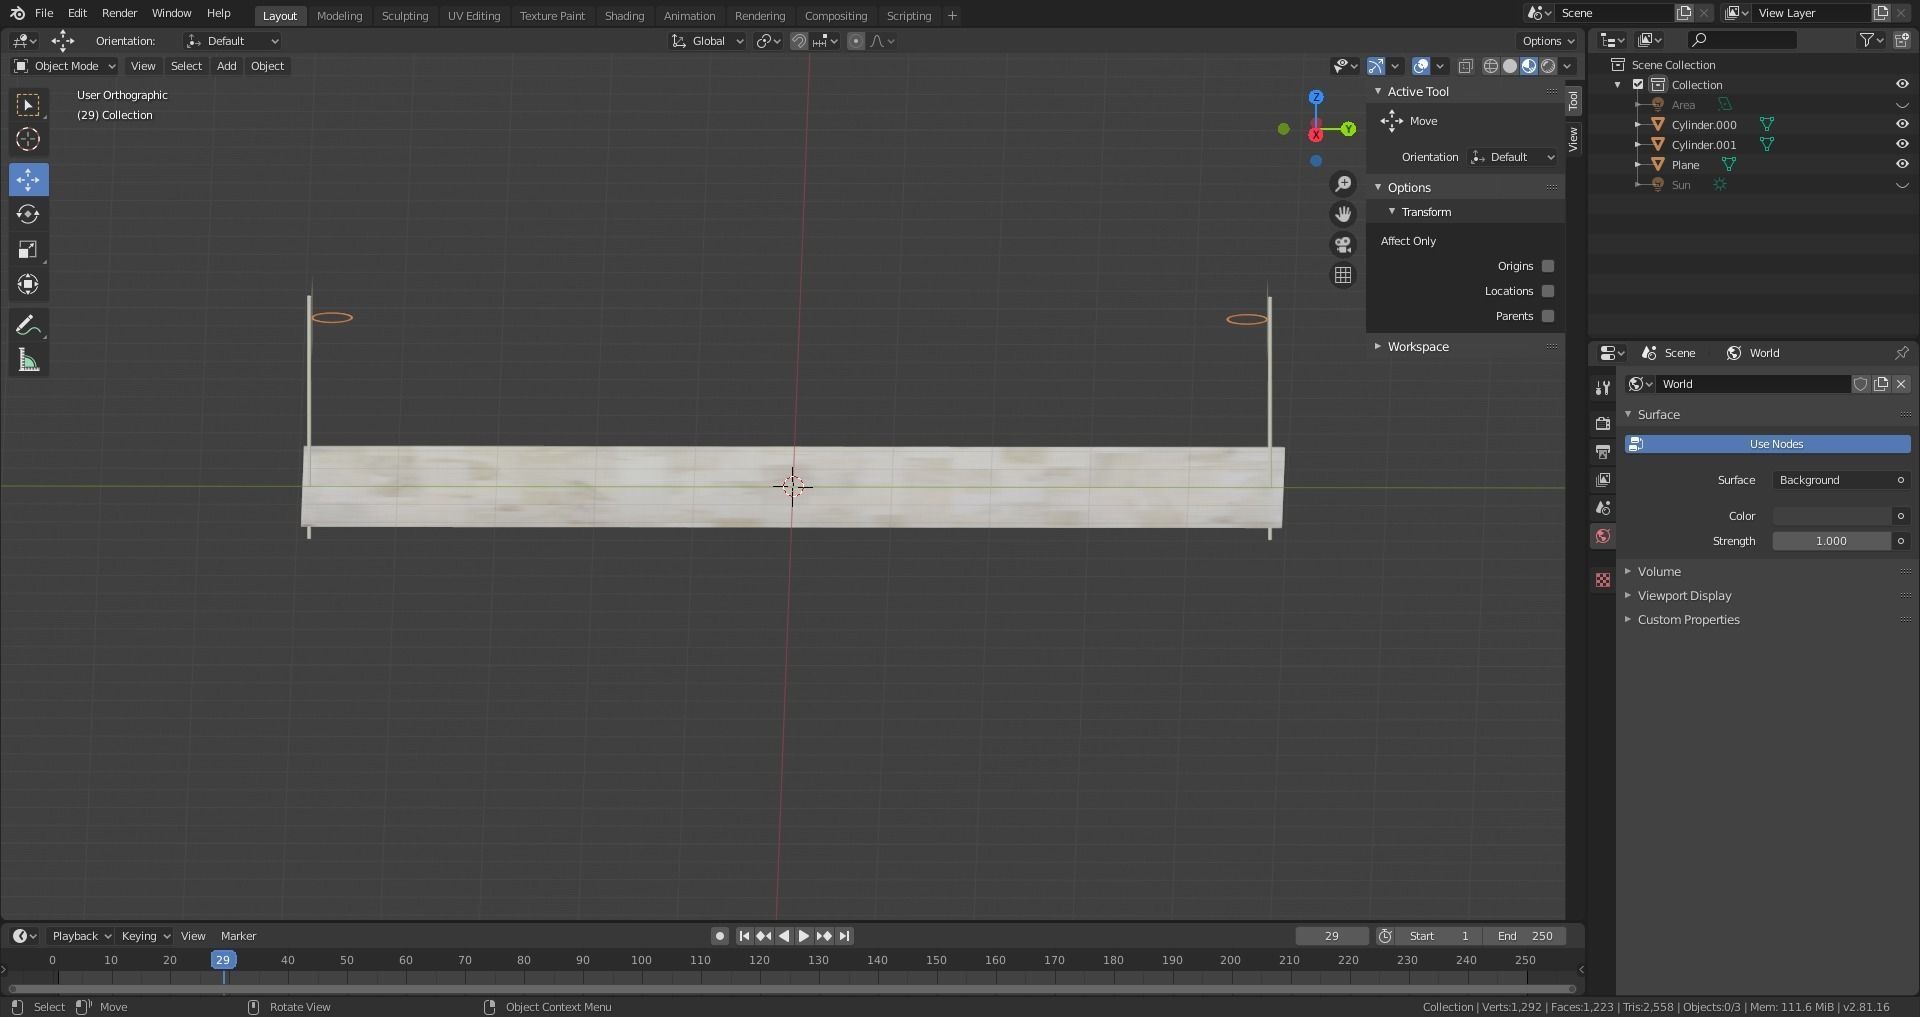Open header Orientation Default dropdown
Image resolution: width=1920 pixels, height=1017 pixels.
232,41
